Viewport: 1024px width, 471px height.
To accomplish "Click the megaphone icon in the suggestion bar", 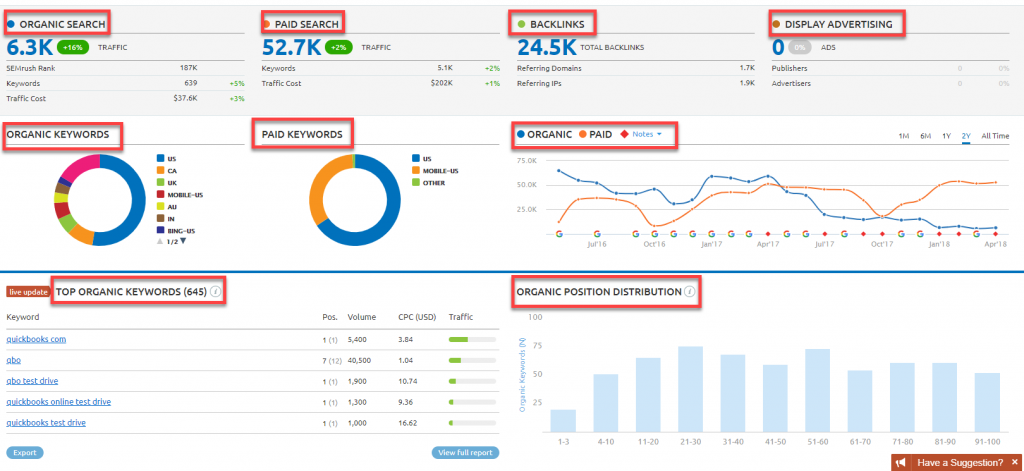I will click(900, 462).
